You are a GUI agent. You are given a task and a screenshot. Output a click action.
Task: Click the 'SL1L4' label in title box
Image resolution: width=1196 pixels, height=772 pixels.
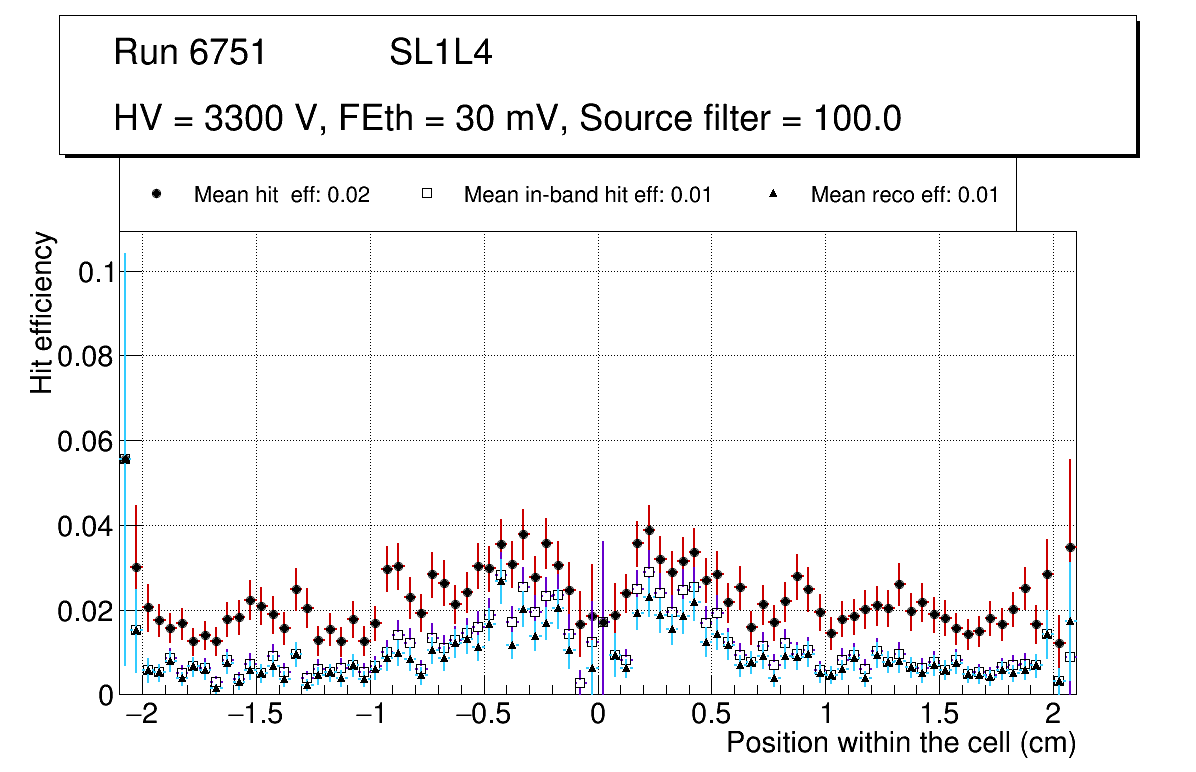440,53
